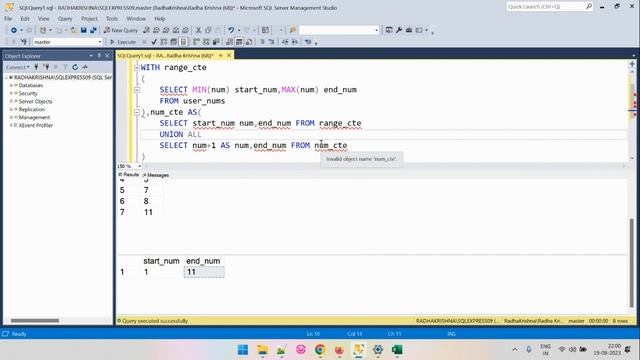Click the Increase Indent icon
The width and height of the screenshot is (640, 360).
click(x=295, y=42)
